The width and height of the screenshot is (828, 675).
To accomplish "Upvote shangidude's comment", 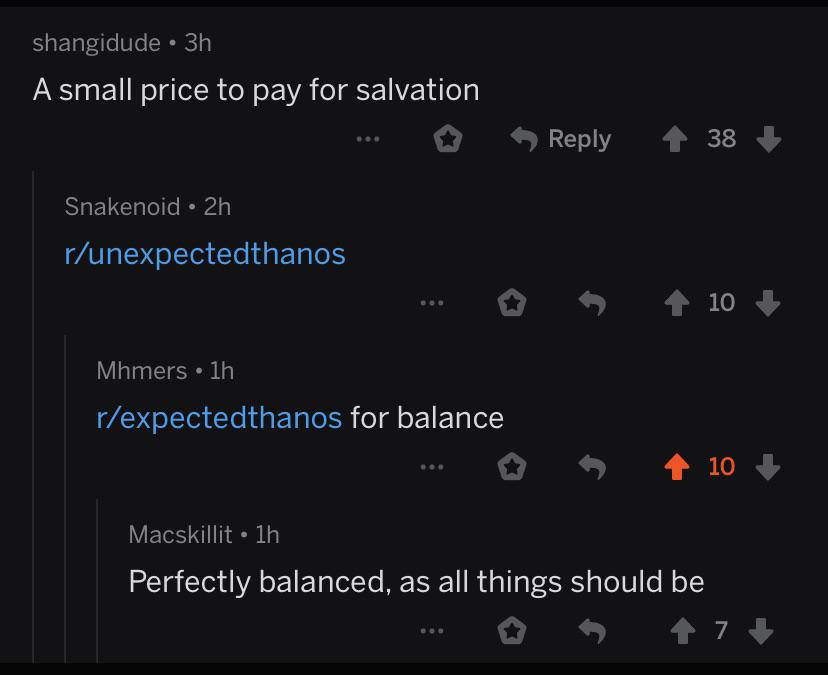I will click(x=677, y=139).
